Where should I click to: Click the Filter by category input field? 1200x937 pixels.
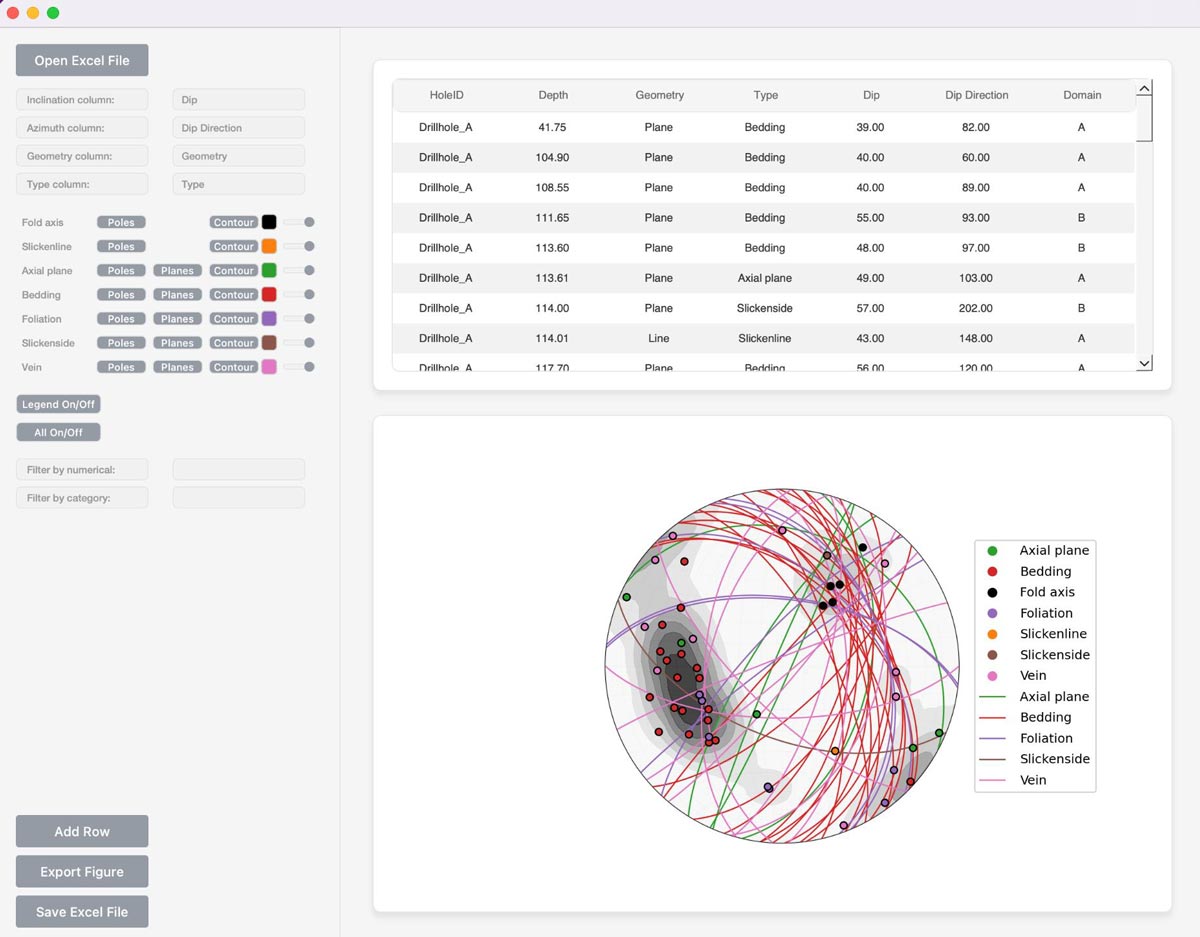click(238, 498)
